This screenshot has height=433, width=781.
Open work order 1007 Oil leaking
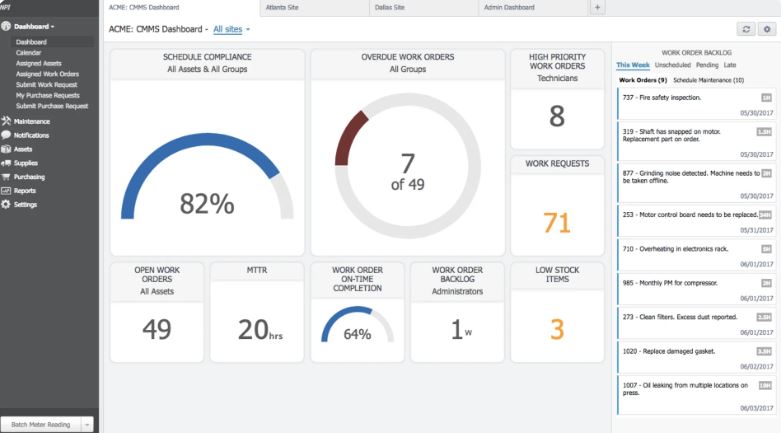696,395
